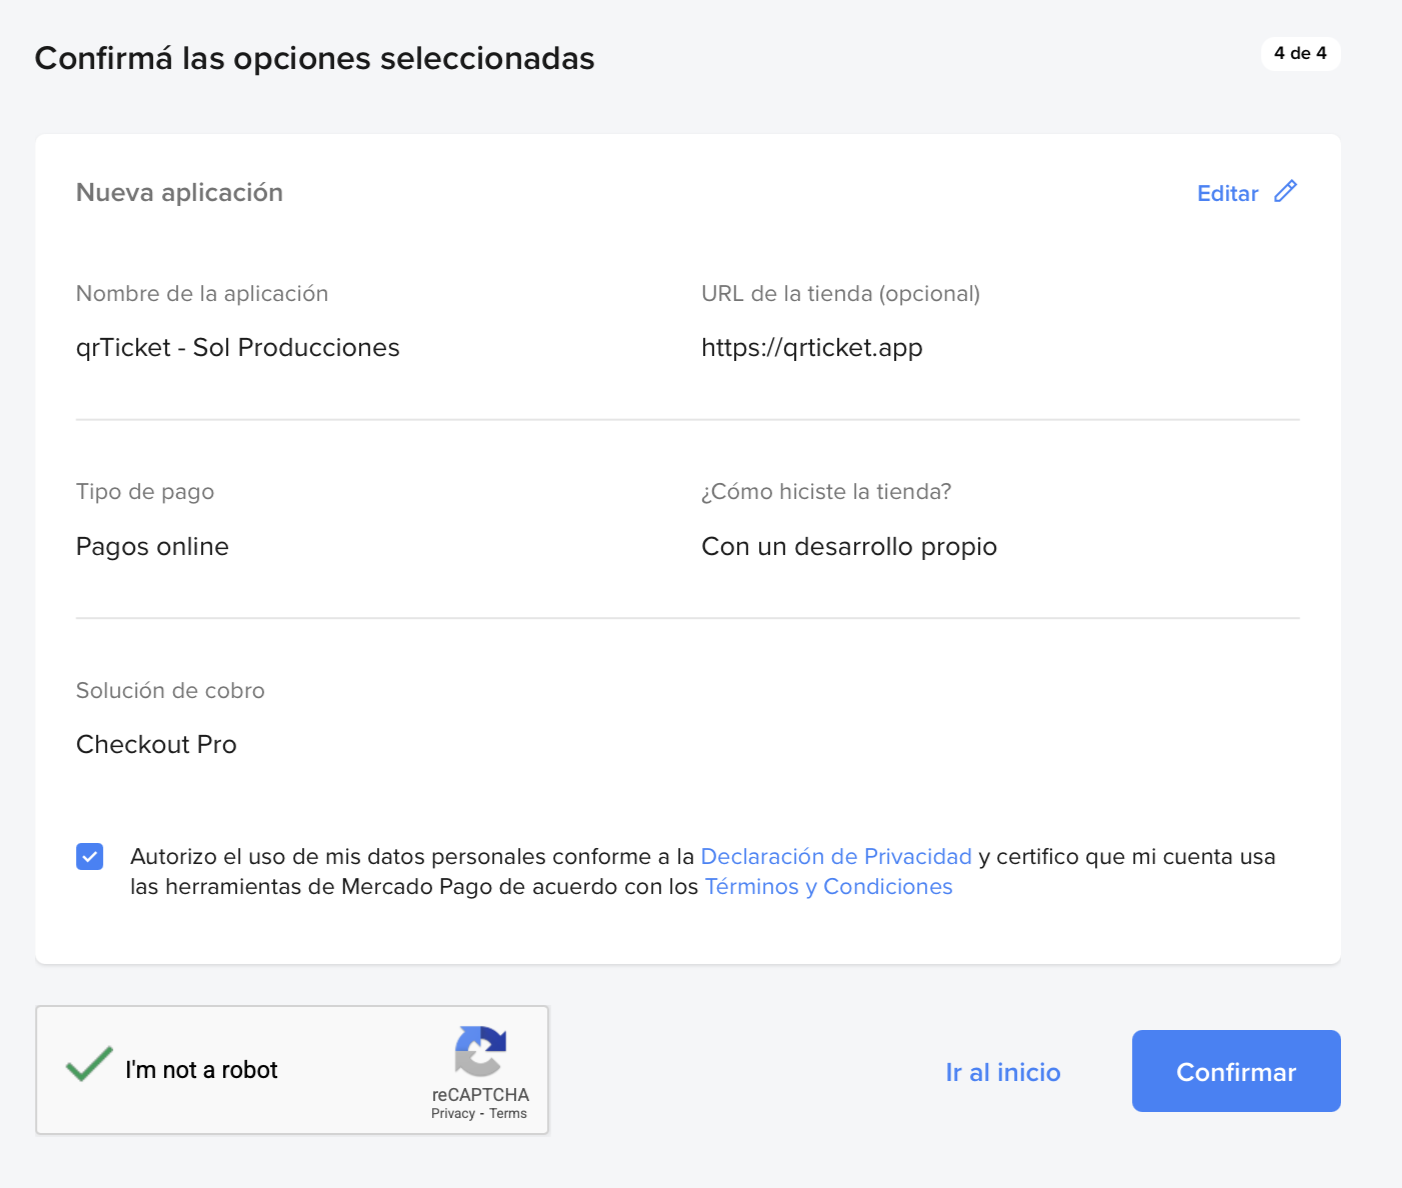Click the Nueva aplicación heading

[x=180, y=192]
